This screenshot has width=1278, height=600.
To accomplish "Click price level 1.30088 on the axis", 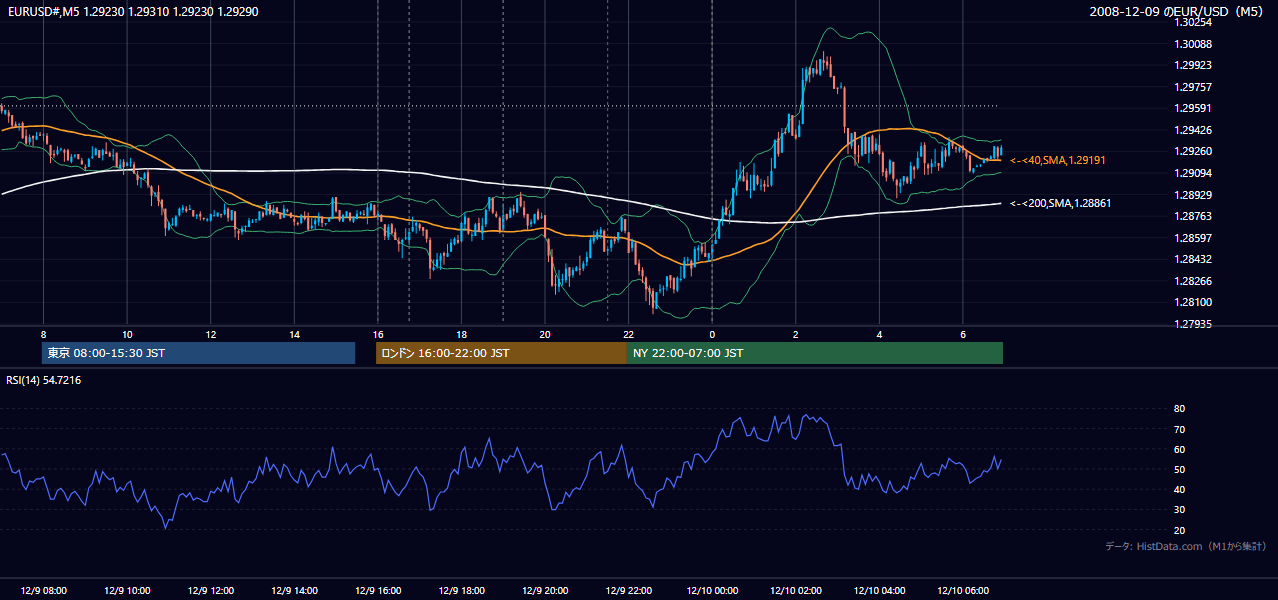I will coord(1193,44).
